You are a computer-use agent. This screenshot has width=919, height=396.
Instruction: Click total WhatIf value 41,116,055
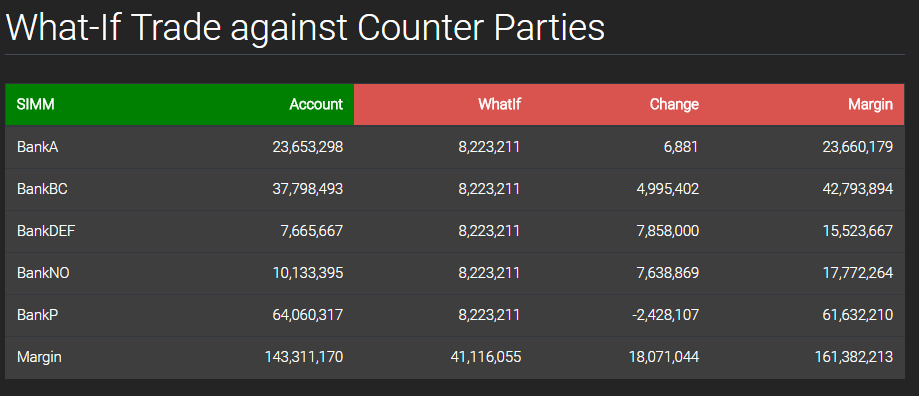tap(485, 357)
